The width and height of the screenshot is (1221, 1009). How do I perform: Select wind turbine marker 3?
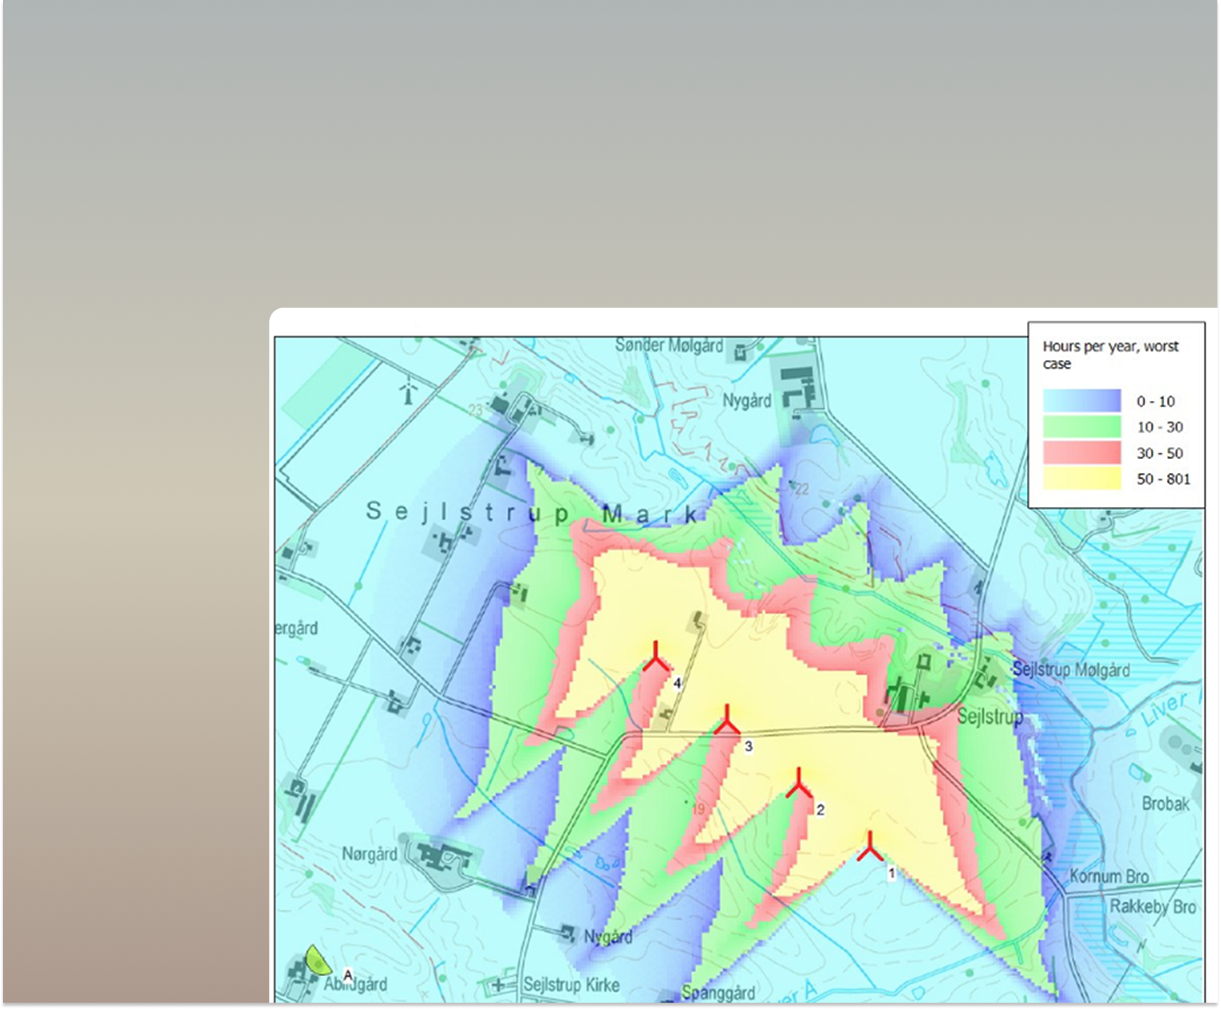[x=727, y=719]
